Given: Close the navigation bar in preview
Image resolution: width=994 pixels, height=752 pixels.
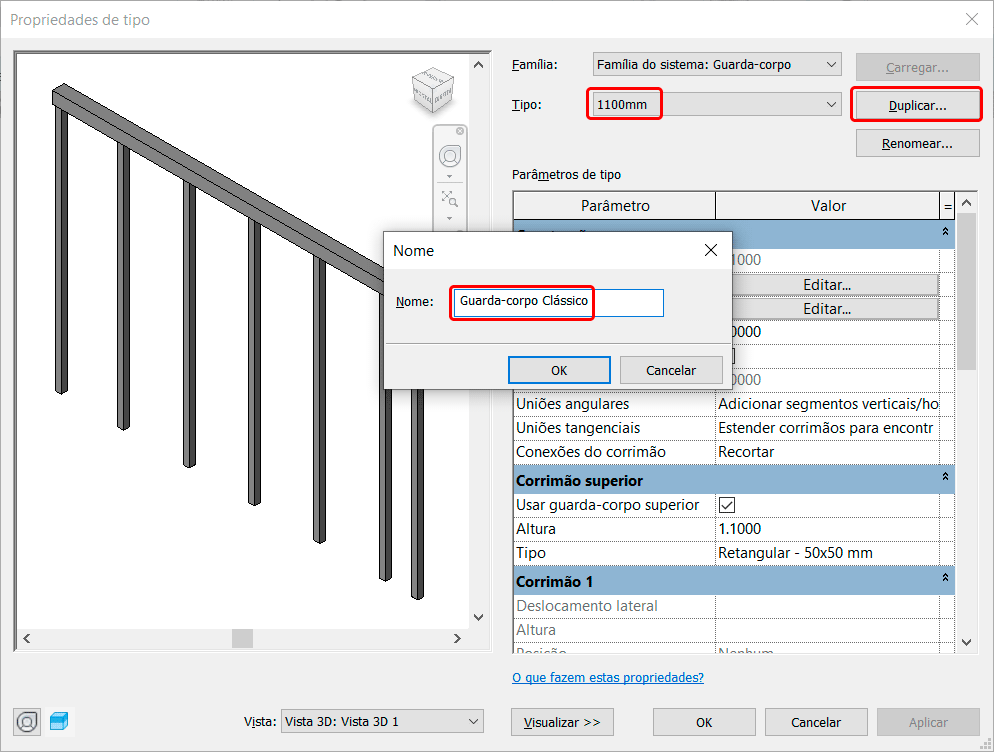Looking at the screenshot, I should pos(460,131).
